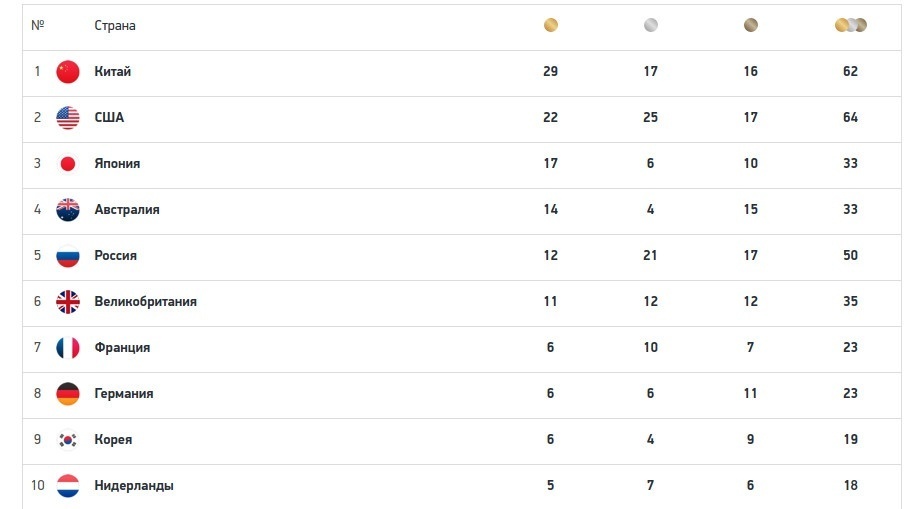906x509 pixels.
Task: Sort by gold medal column header
Action: tap(551, 25)
